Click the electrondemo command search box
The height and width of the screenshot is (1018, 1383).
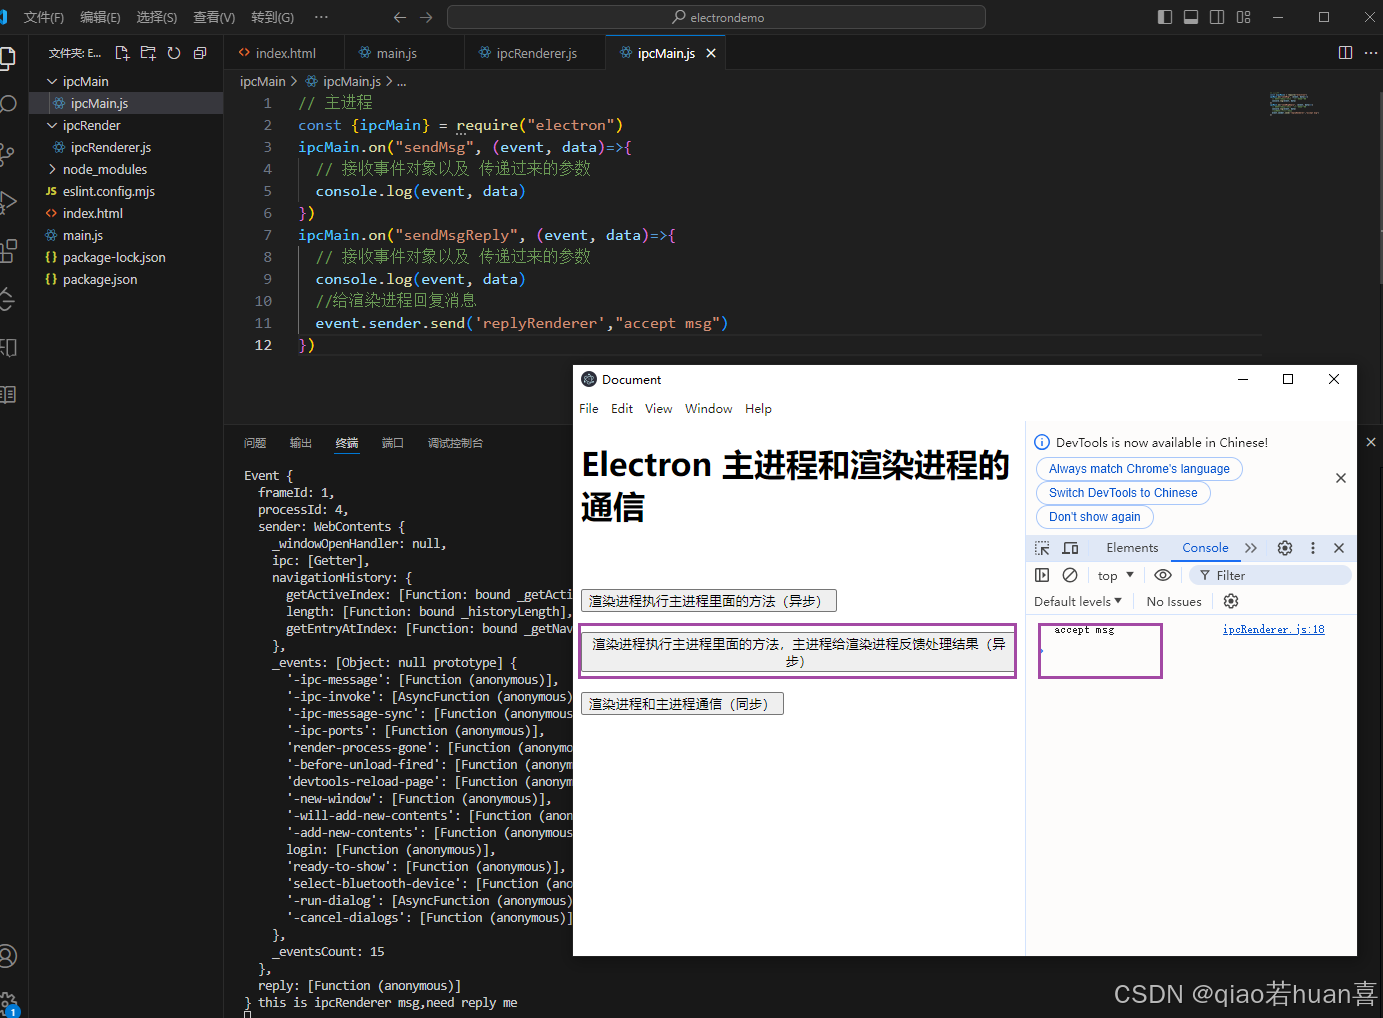[716, 17]
